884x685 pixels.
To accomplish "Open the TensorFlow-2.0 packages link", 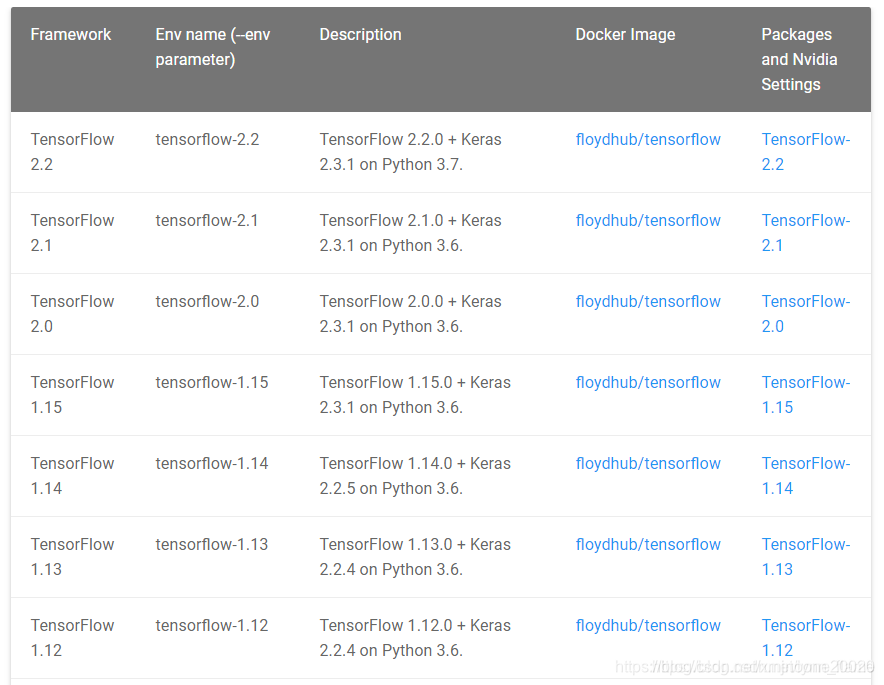I will 806,314.
